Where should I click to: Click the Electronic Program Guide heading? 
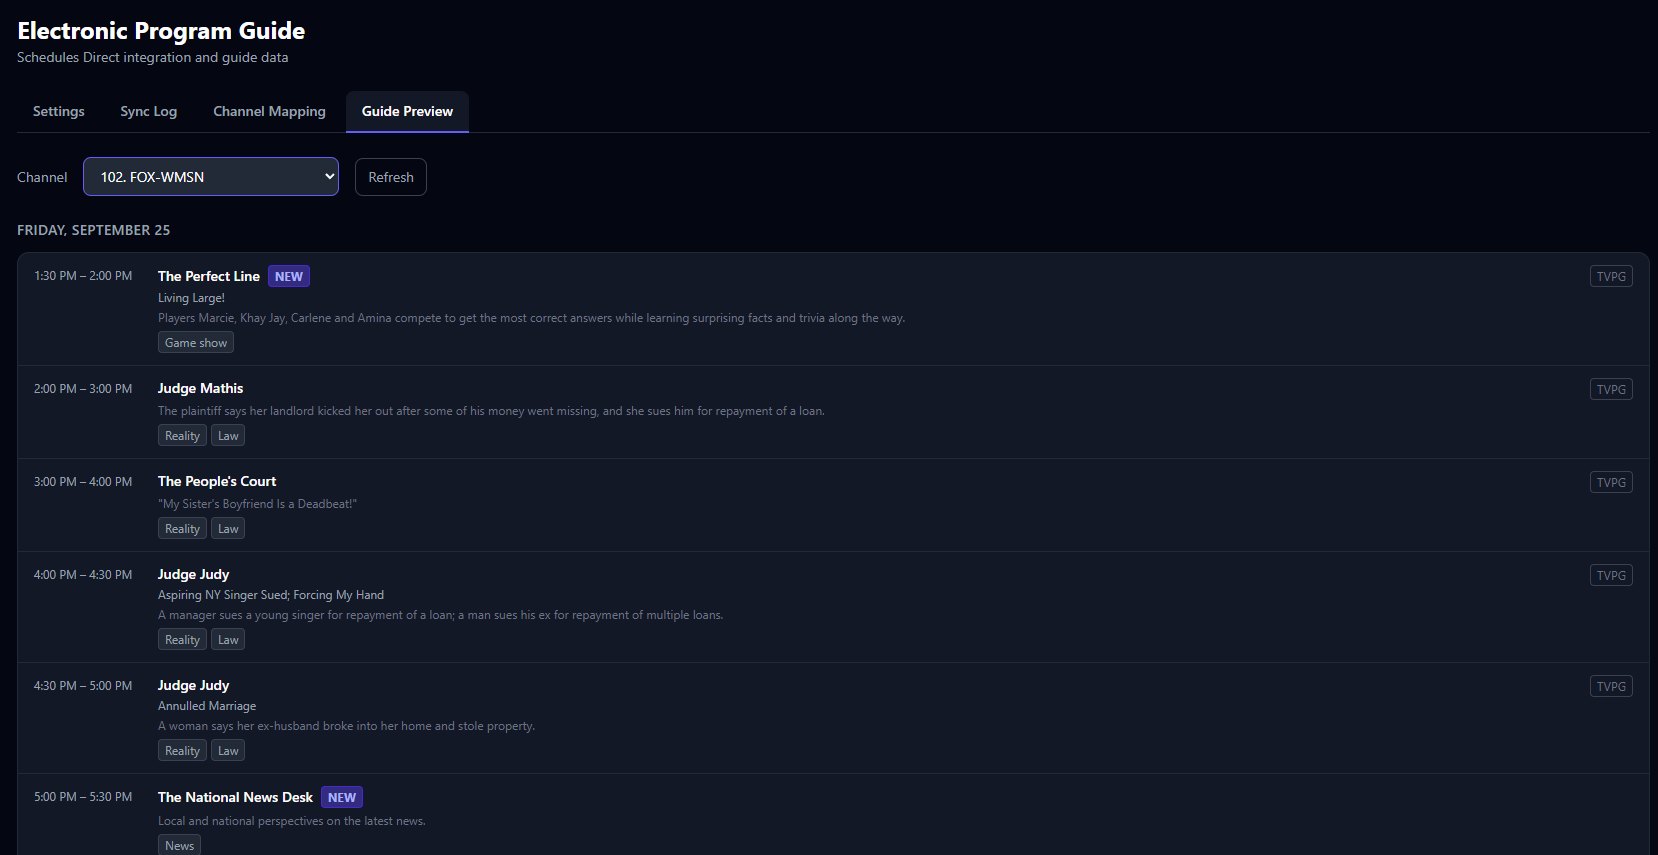161,31
